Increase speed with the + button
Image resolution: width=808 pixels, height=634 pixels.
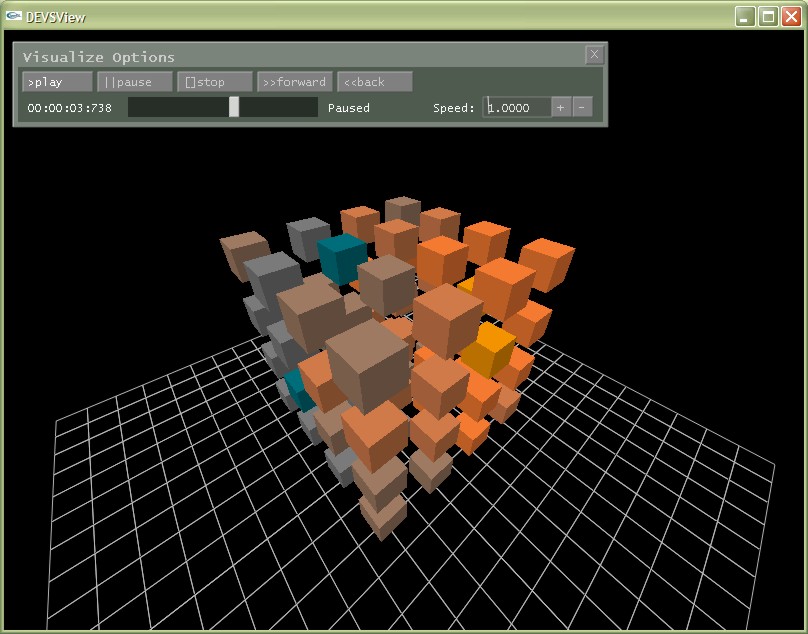[560, 107]
